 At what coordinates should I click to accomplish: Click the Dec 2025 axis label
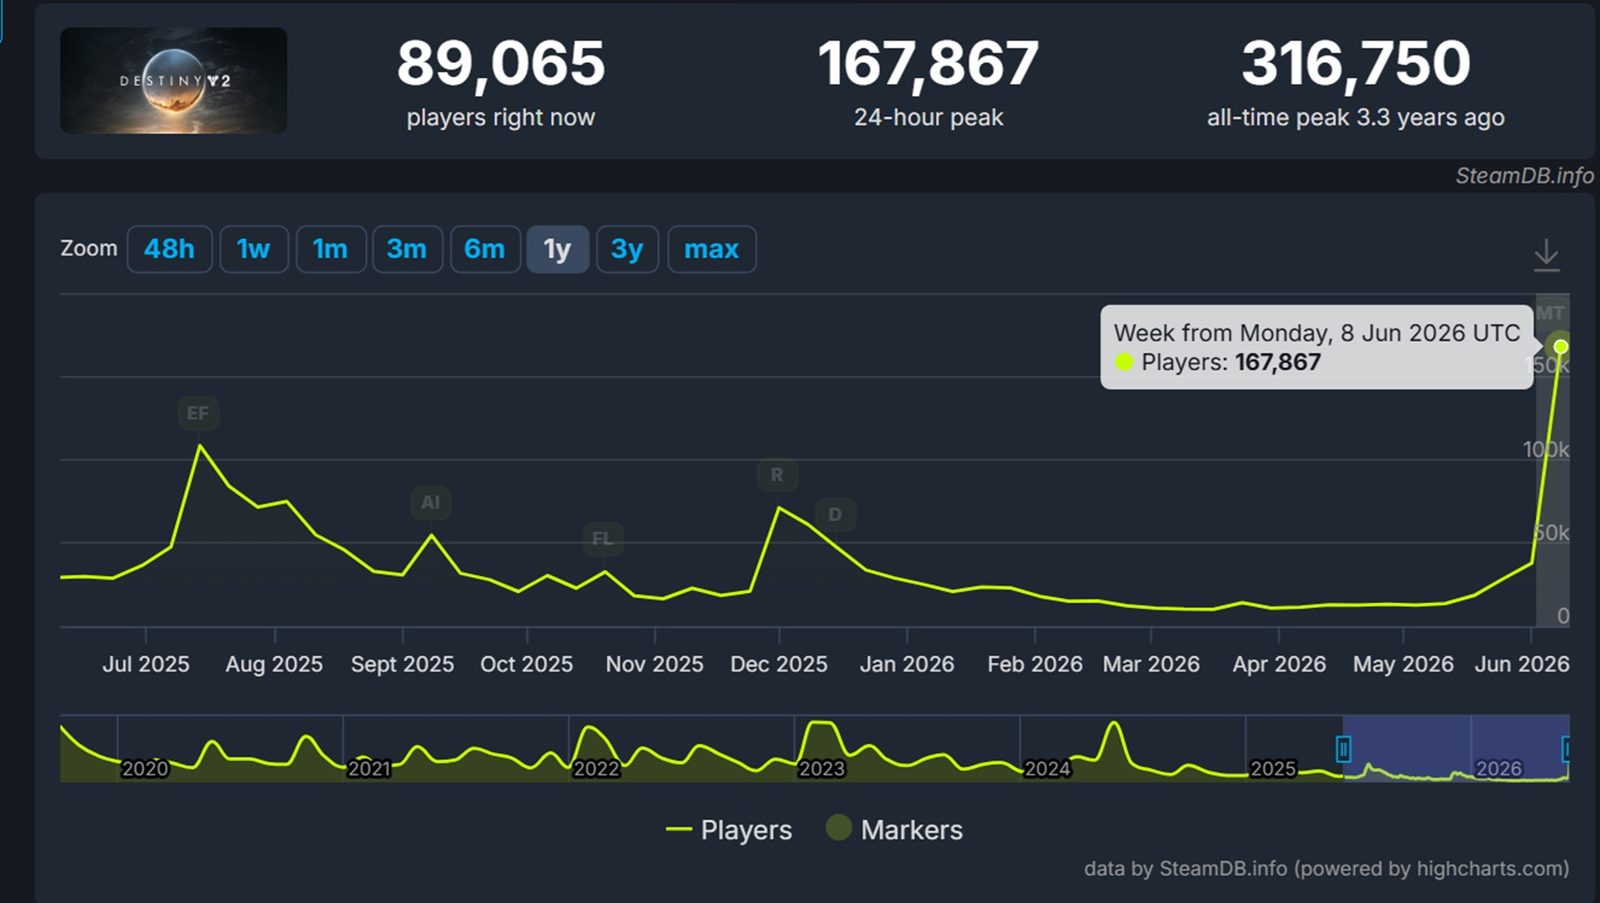tap(779, 664)
